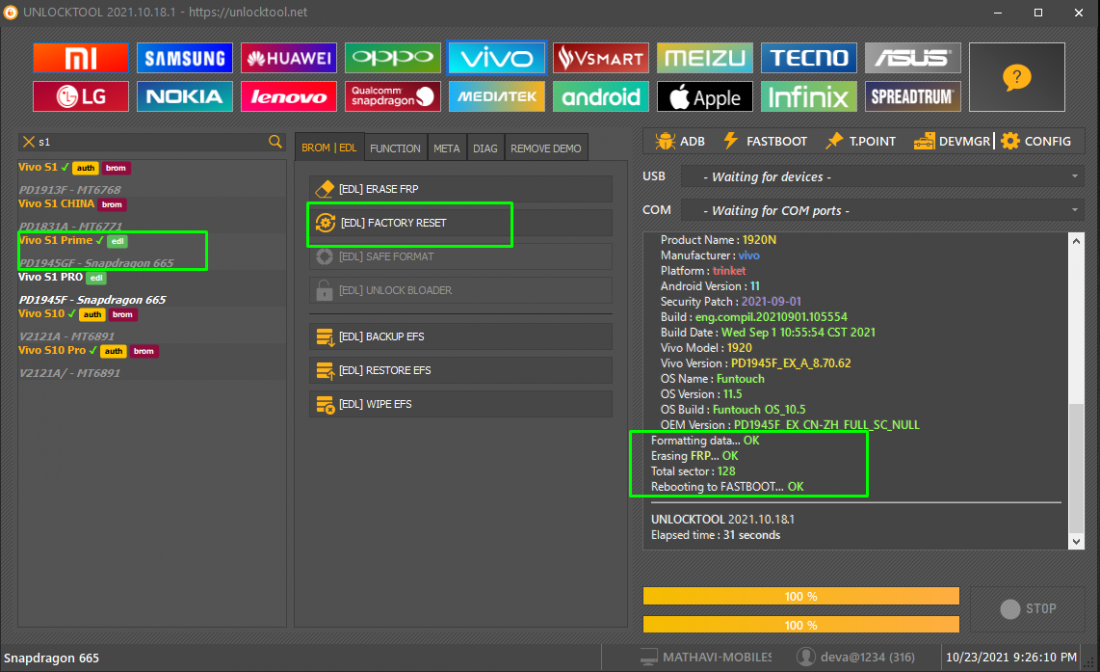The width and height of the screenshot is (1100, 672).
Task: Open the COM ports dropdown
Action: (883, 210)
